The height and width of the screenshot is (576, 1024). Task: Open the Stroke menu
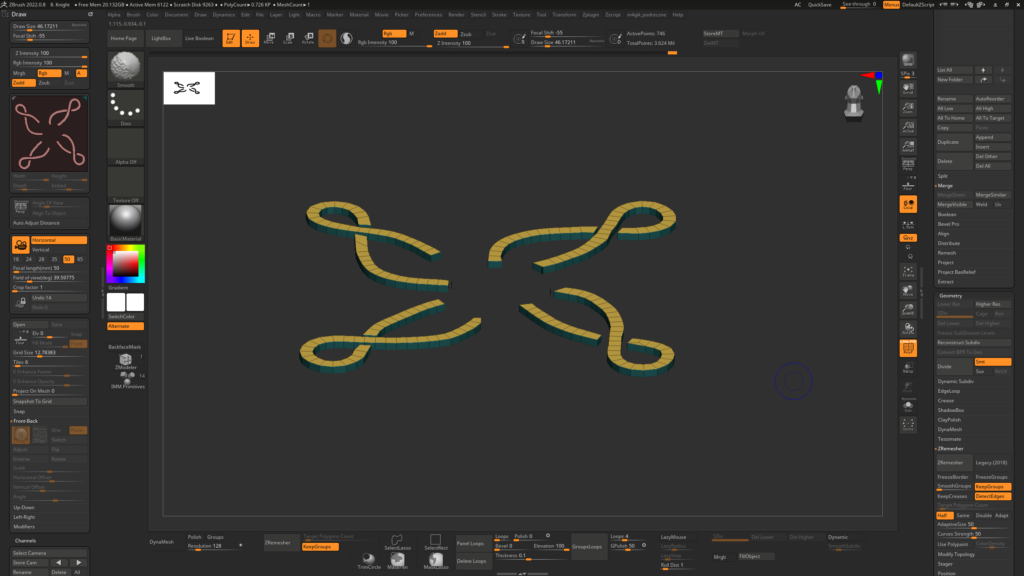click(499, 15)
